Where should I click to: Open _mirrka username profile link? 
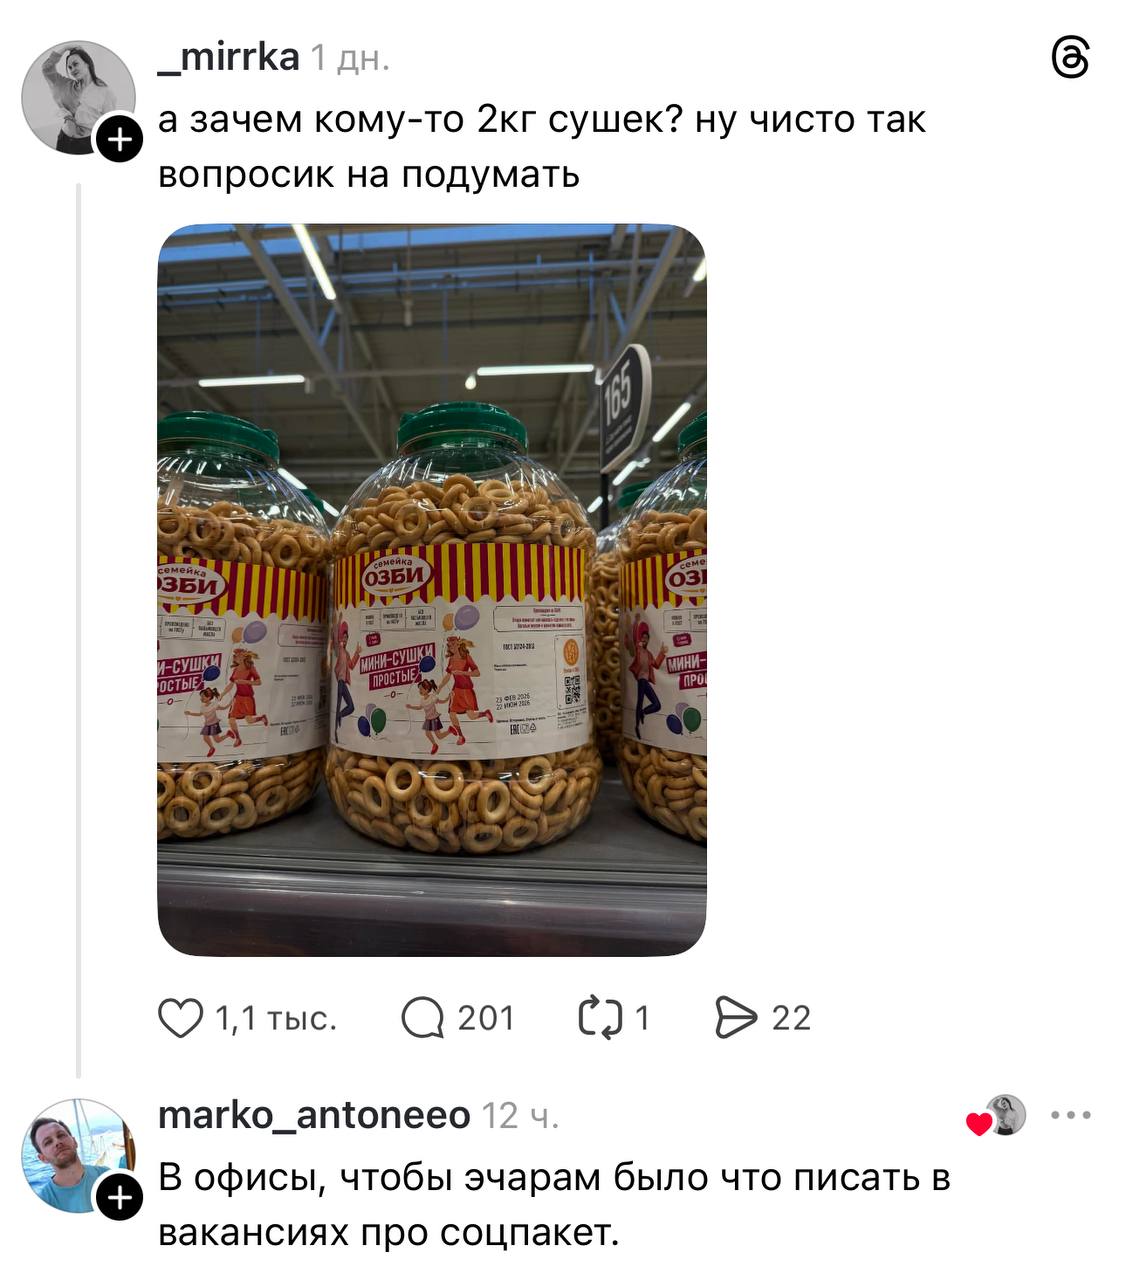[229, 57]
